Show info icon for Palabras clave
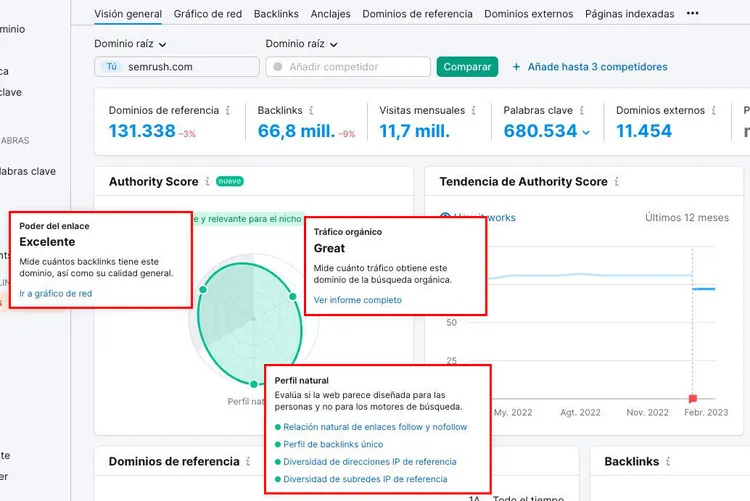Viewport: 750px width, 501px height. point(582,110)
